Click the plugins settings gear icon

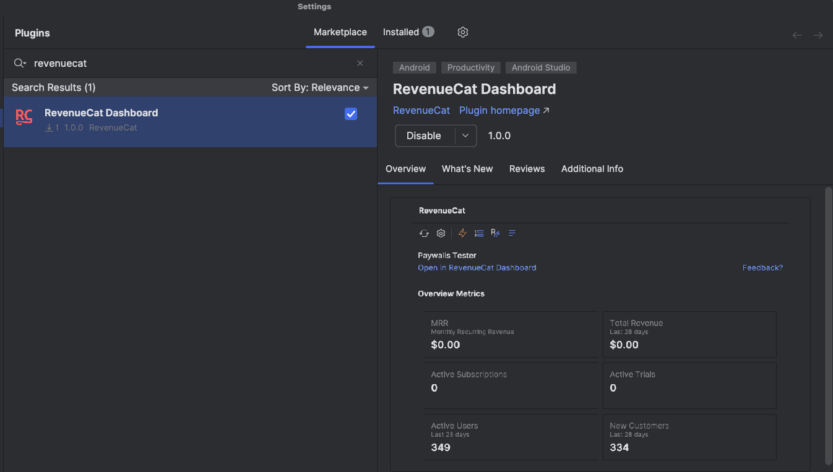pos(462,32)
